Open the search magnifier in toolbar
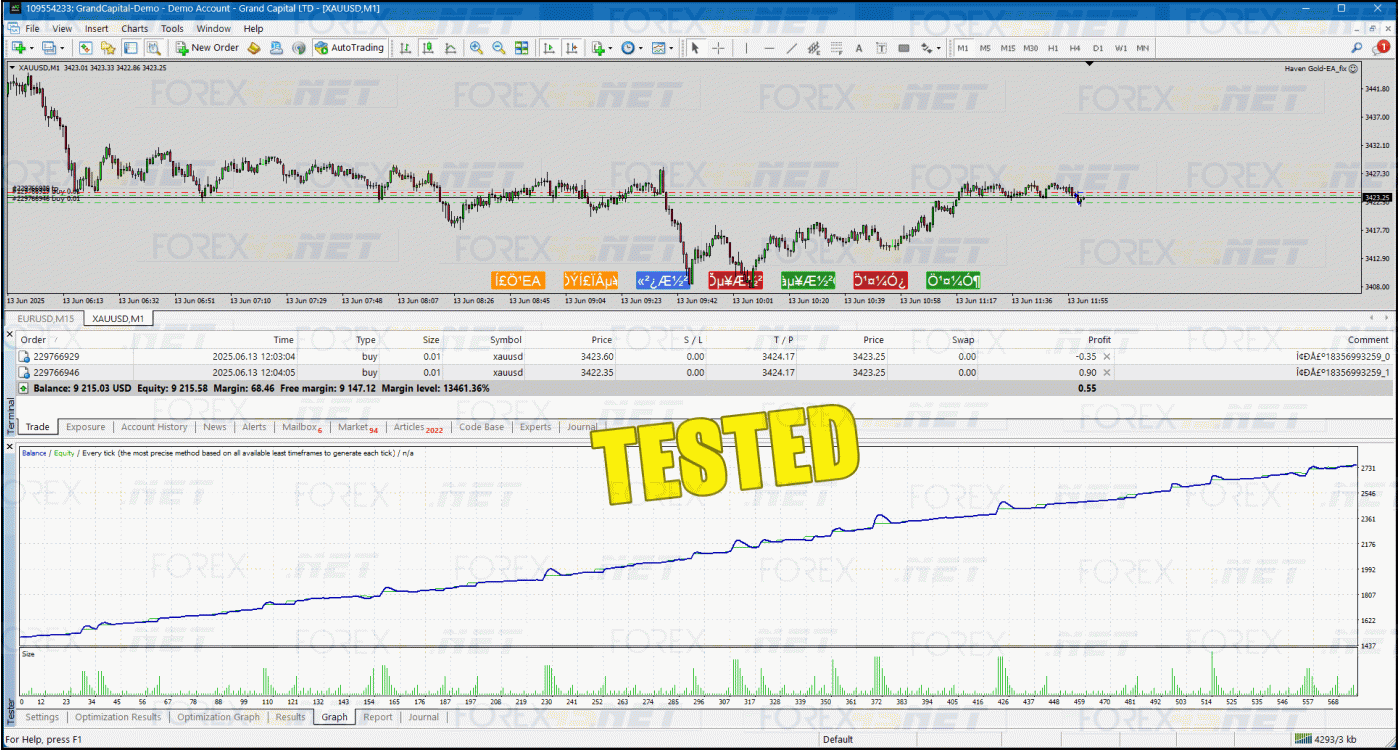Screen dimensions: 1400x750 tap(1357, 48)
